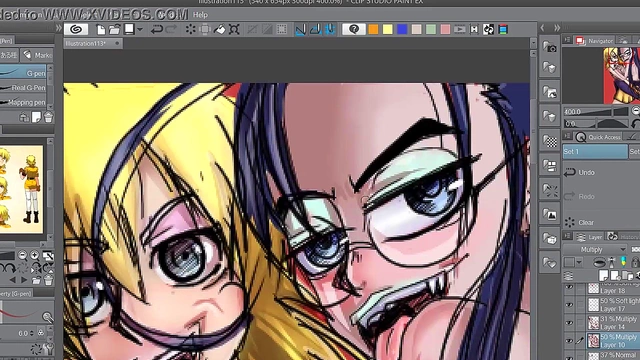Toggle Snap to Grid

tap(330, 29)
